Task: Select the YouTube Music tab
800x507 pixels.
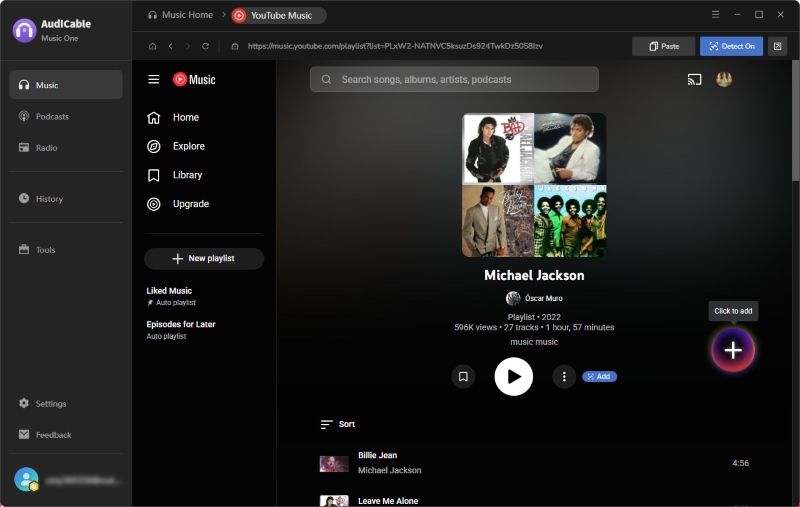Action: click(x=279, y=15)
